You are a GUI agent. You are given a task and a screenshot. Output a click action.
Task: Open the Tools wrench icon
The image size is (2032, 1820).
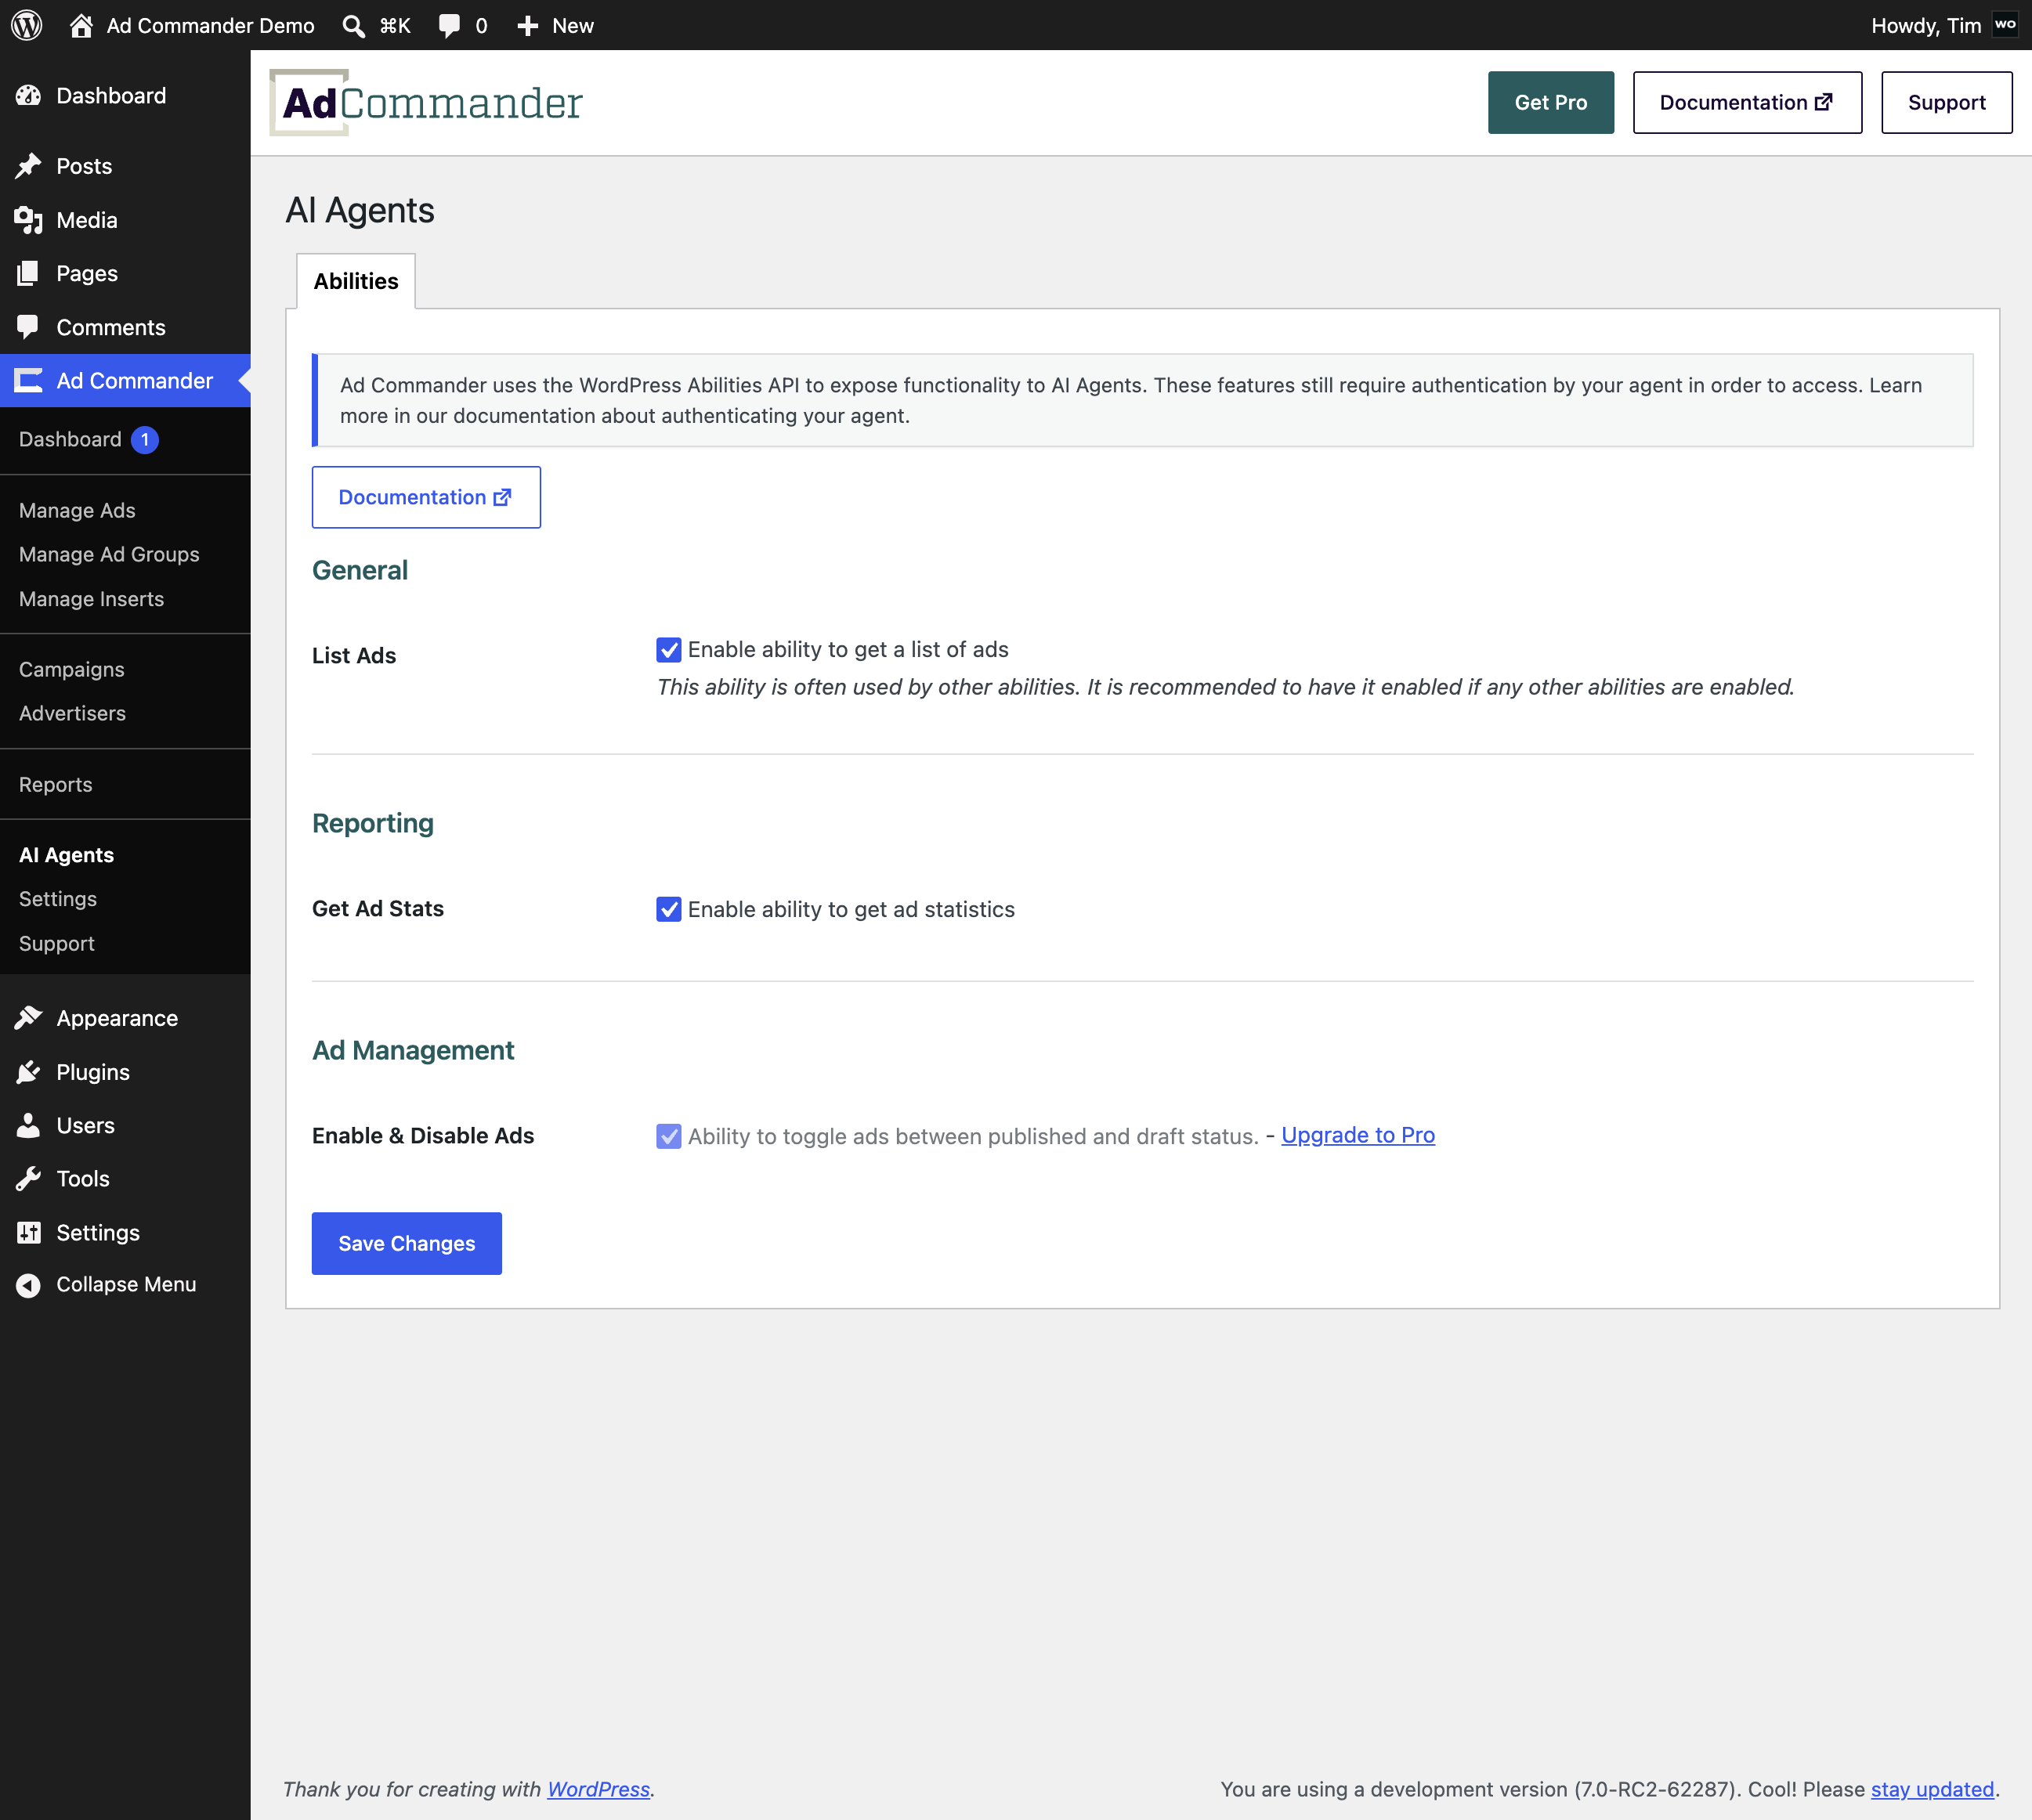[x=28, y=1179]
